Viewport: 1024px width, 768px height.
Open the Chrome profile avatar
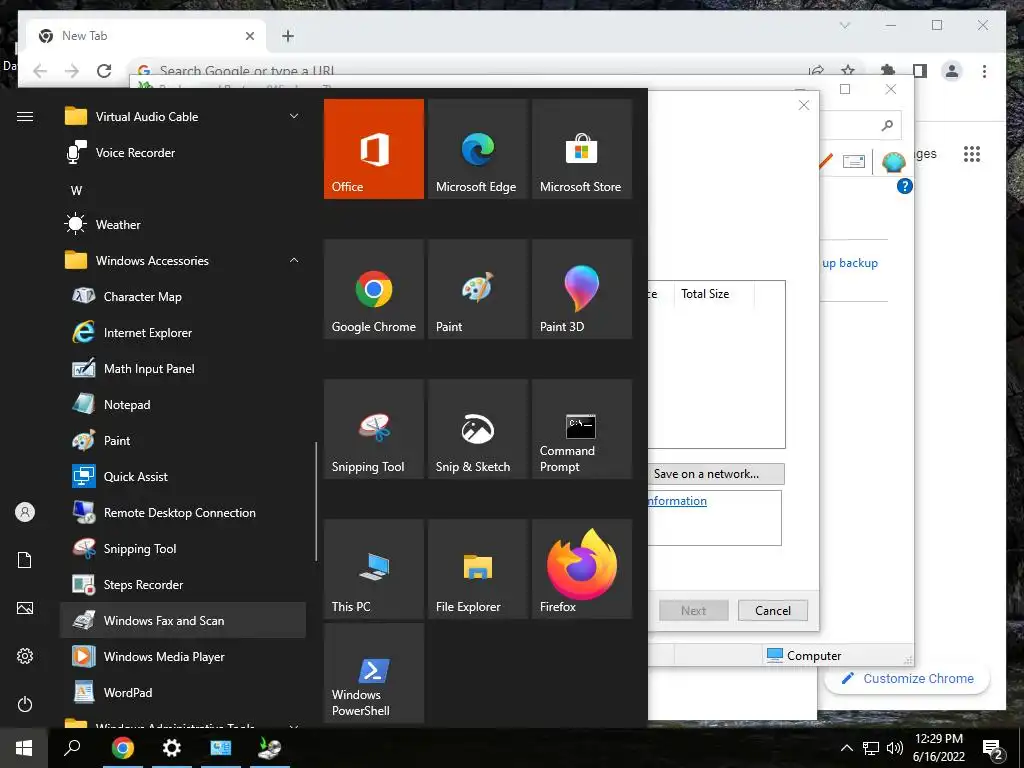(x=952, y=71)
